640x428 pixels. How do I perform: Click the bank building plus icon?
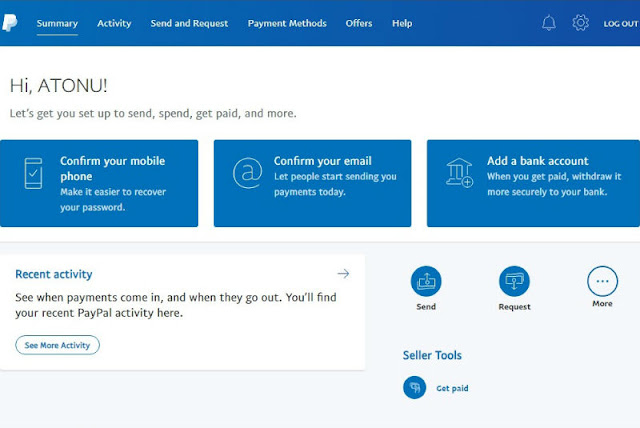(x=460, y=173)
